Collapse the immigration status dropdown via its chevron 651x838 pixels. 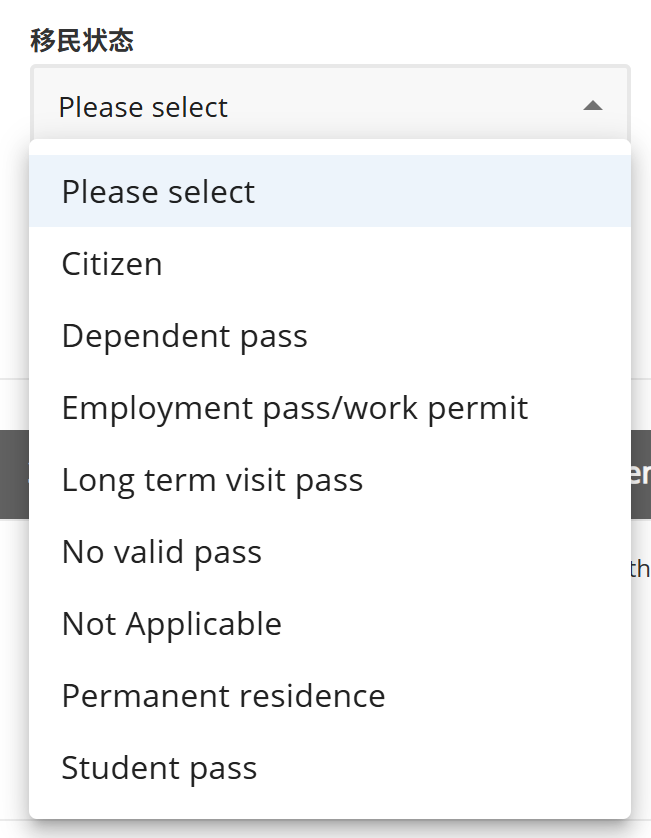coord(593,103)
